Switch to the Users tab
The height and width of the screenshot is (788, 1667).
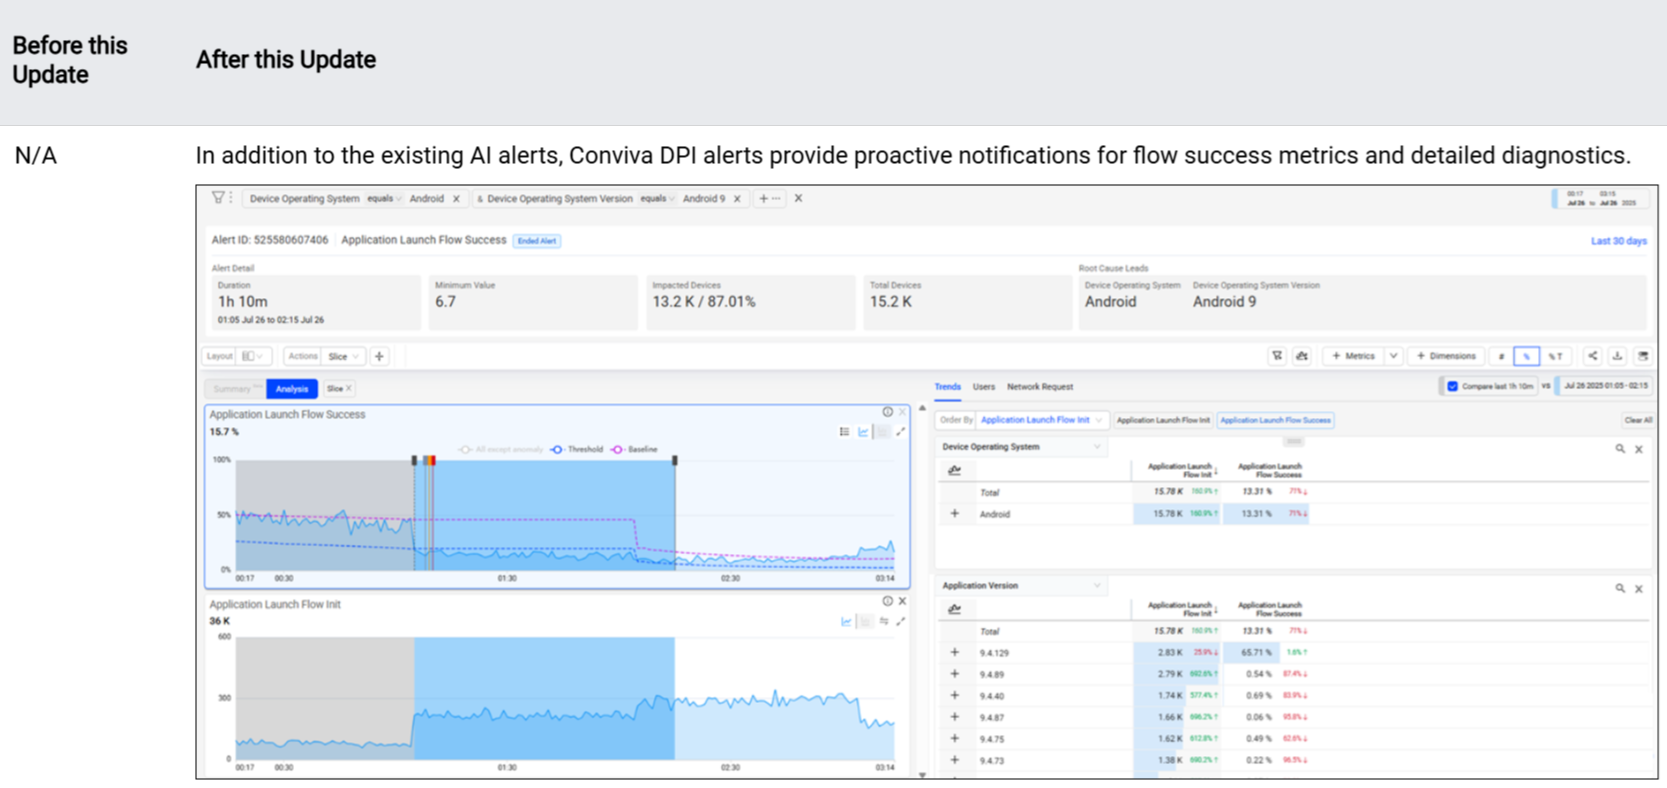984,387
